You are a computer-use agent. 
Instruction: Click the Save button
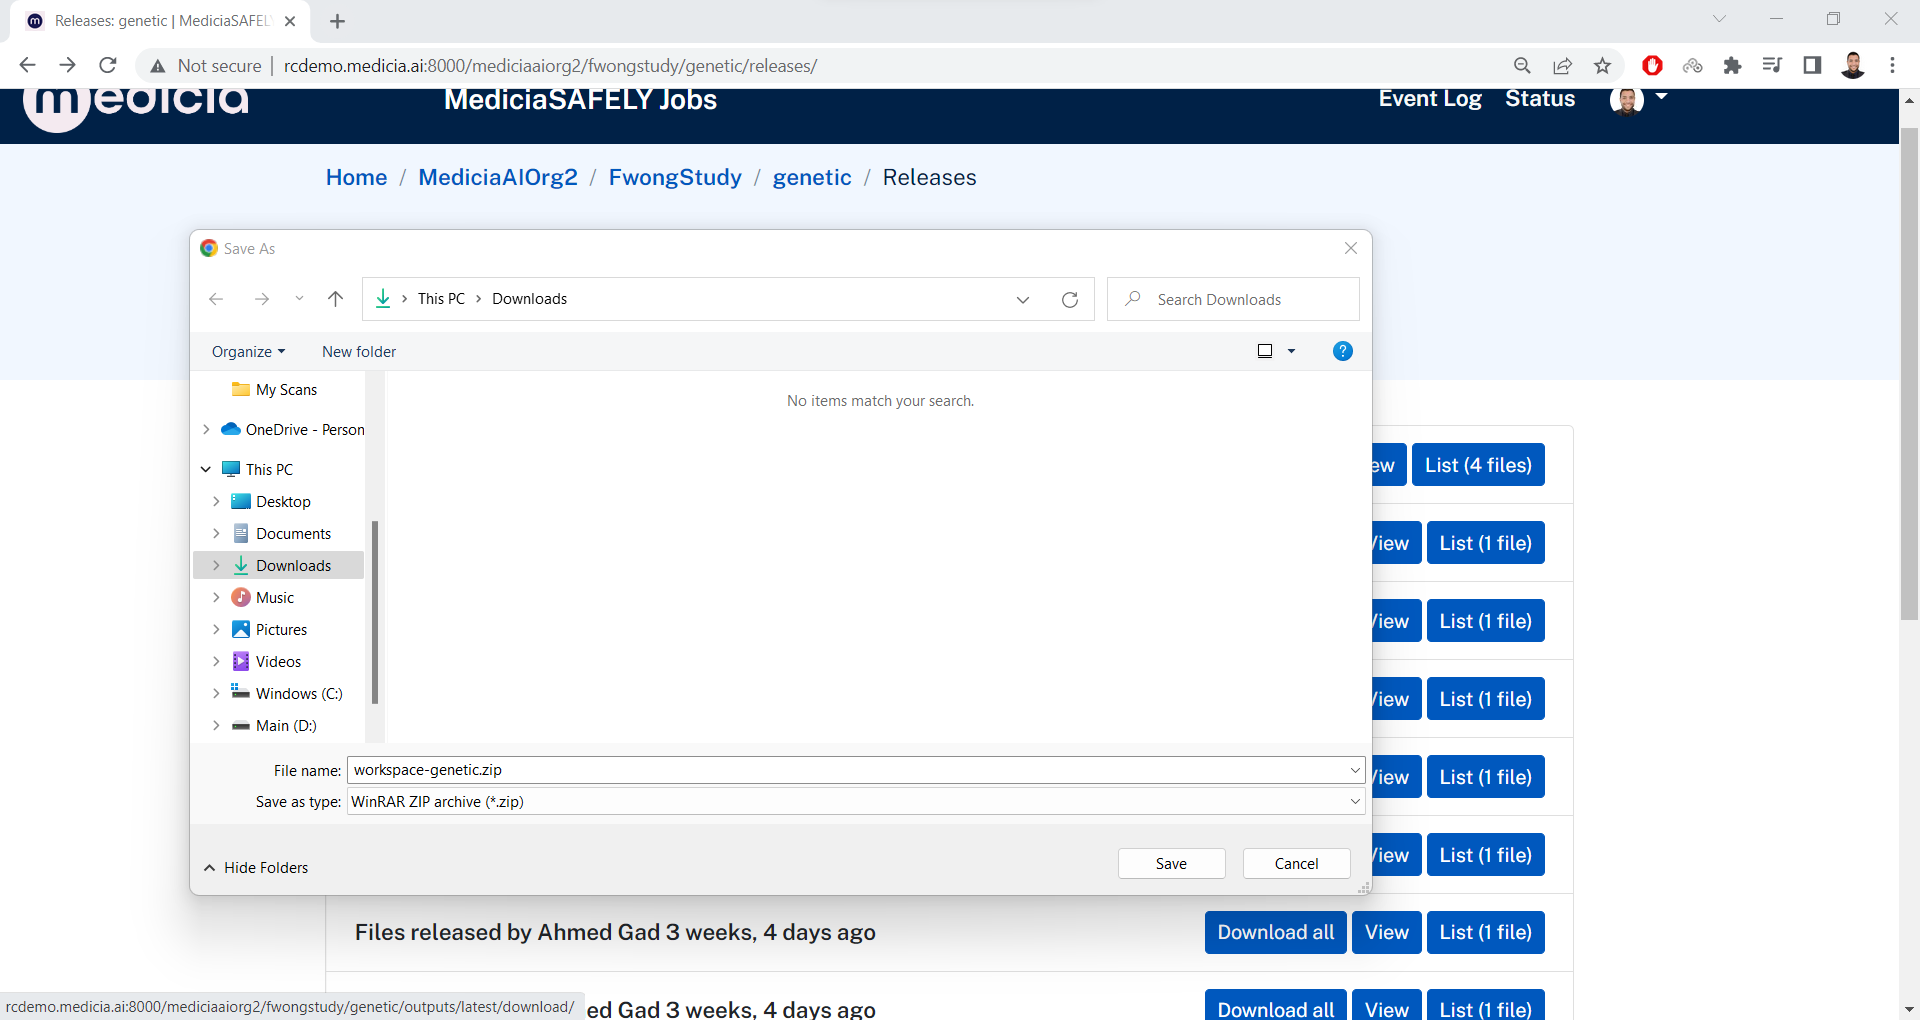(x=1171, y=863)
